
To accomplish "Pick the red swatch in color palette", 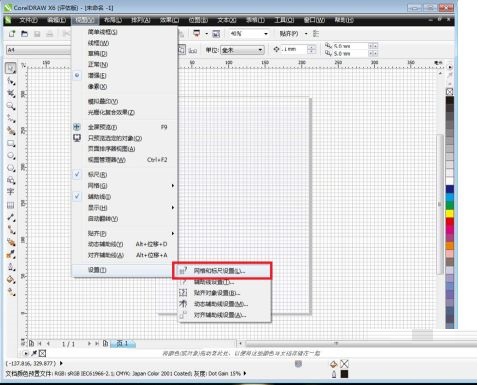I will pyautogui.click(x=450, y=222).
